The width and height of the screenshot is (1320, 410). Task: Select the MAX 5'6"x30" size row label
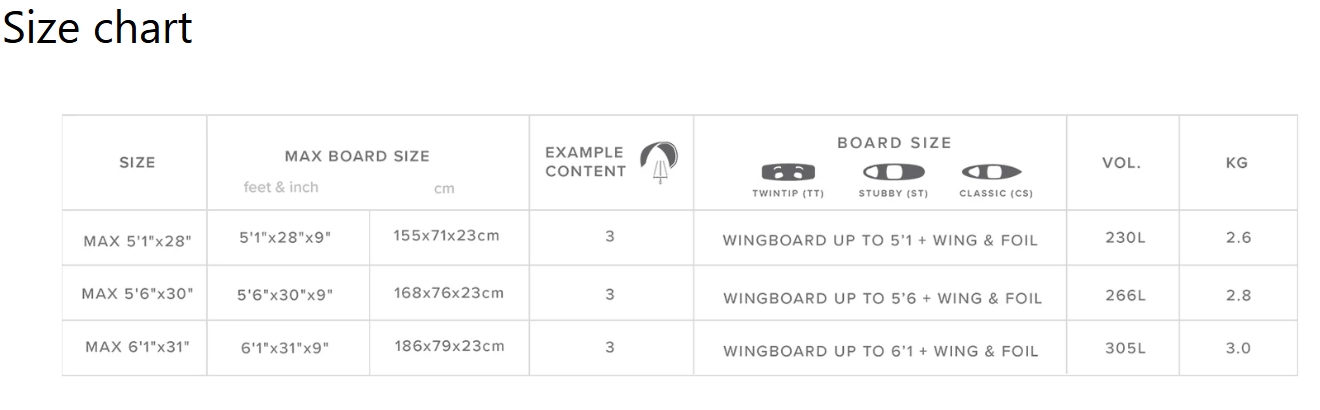137,294
